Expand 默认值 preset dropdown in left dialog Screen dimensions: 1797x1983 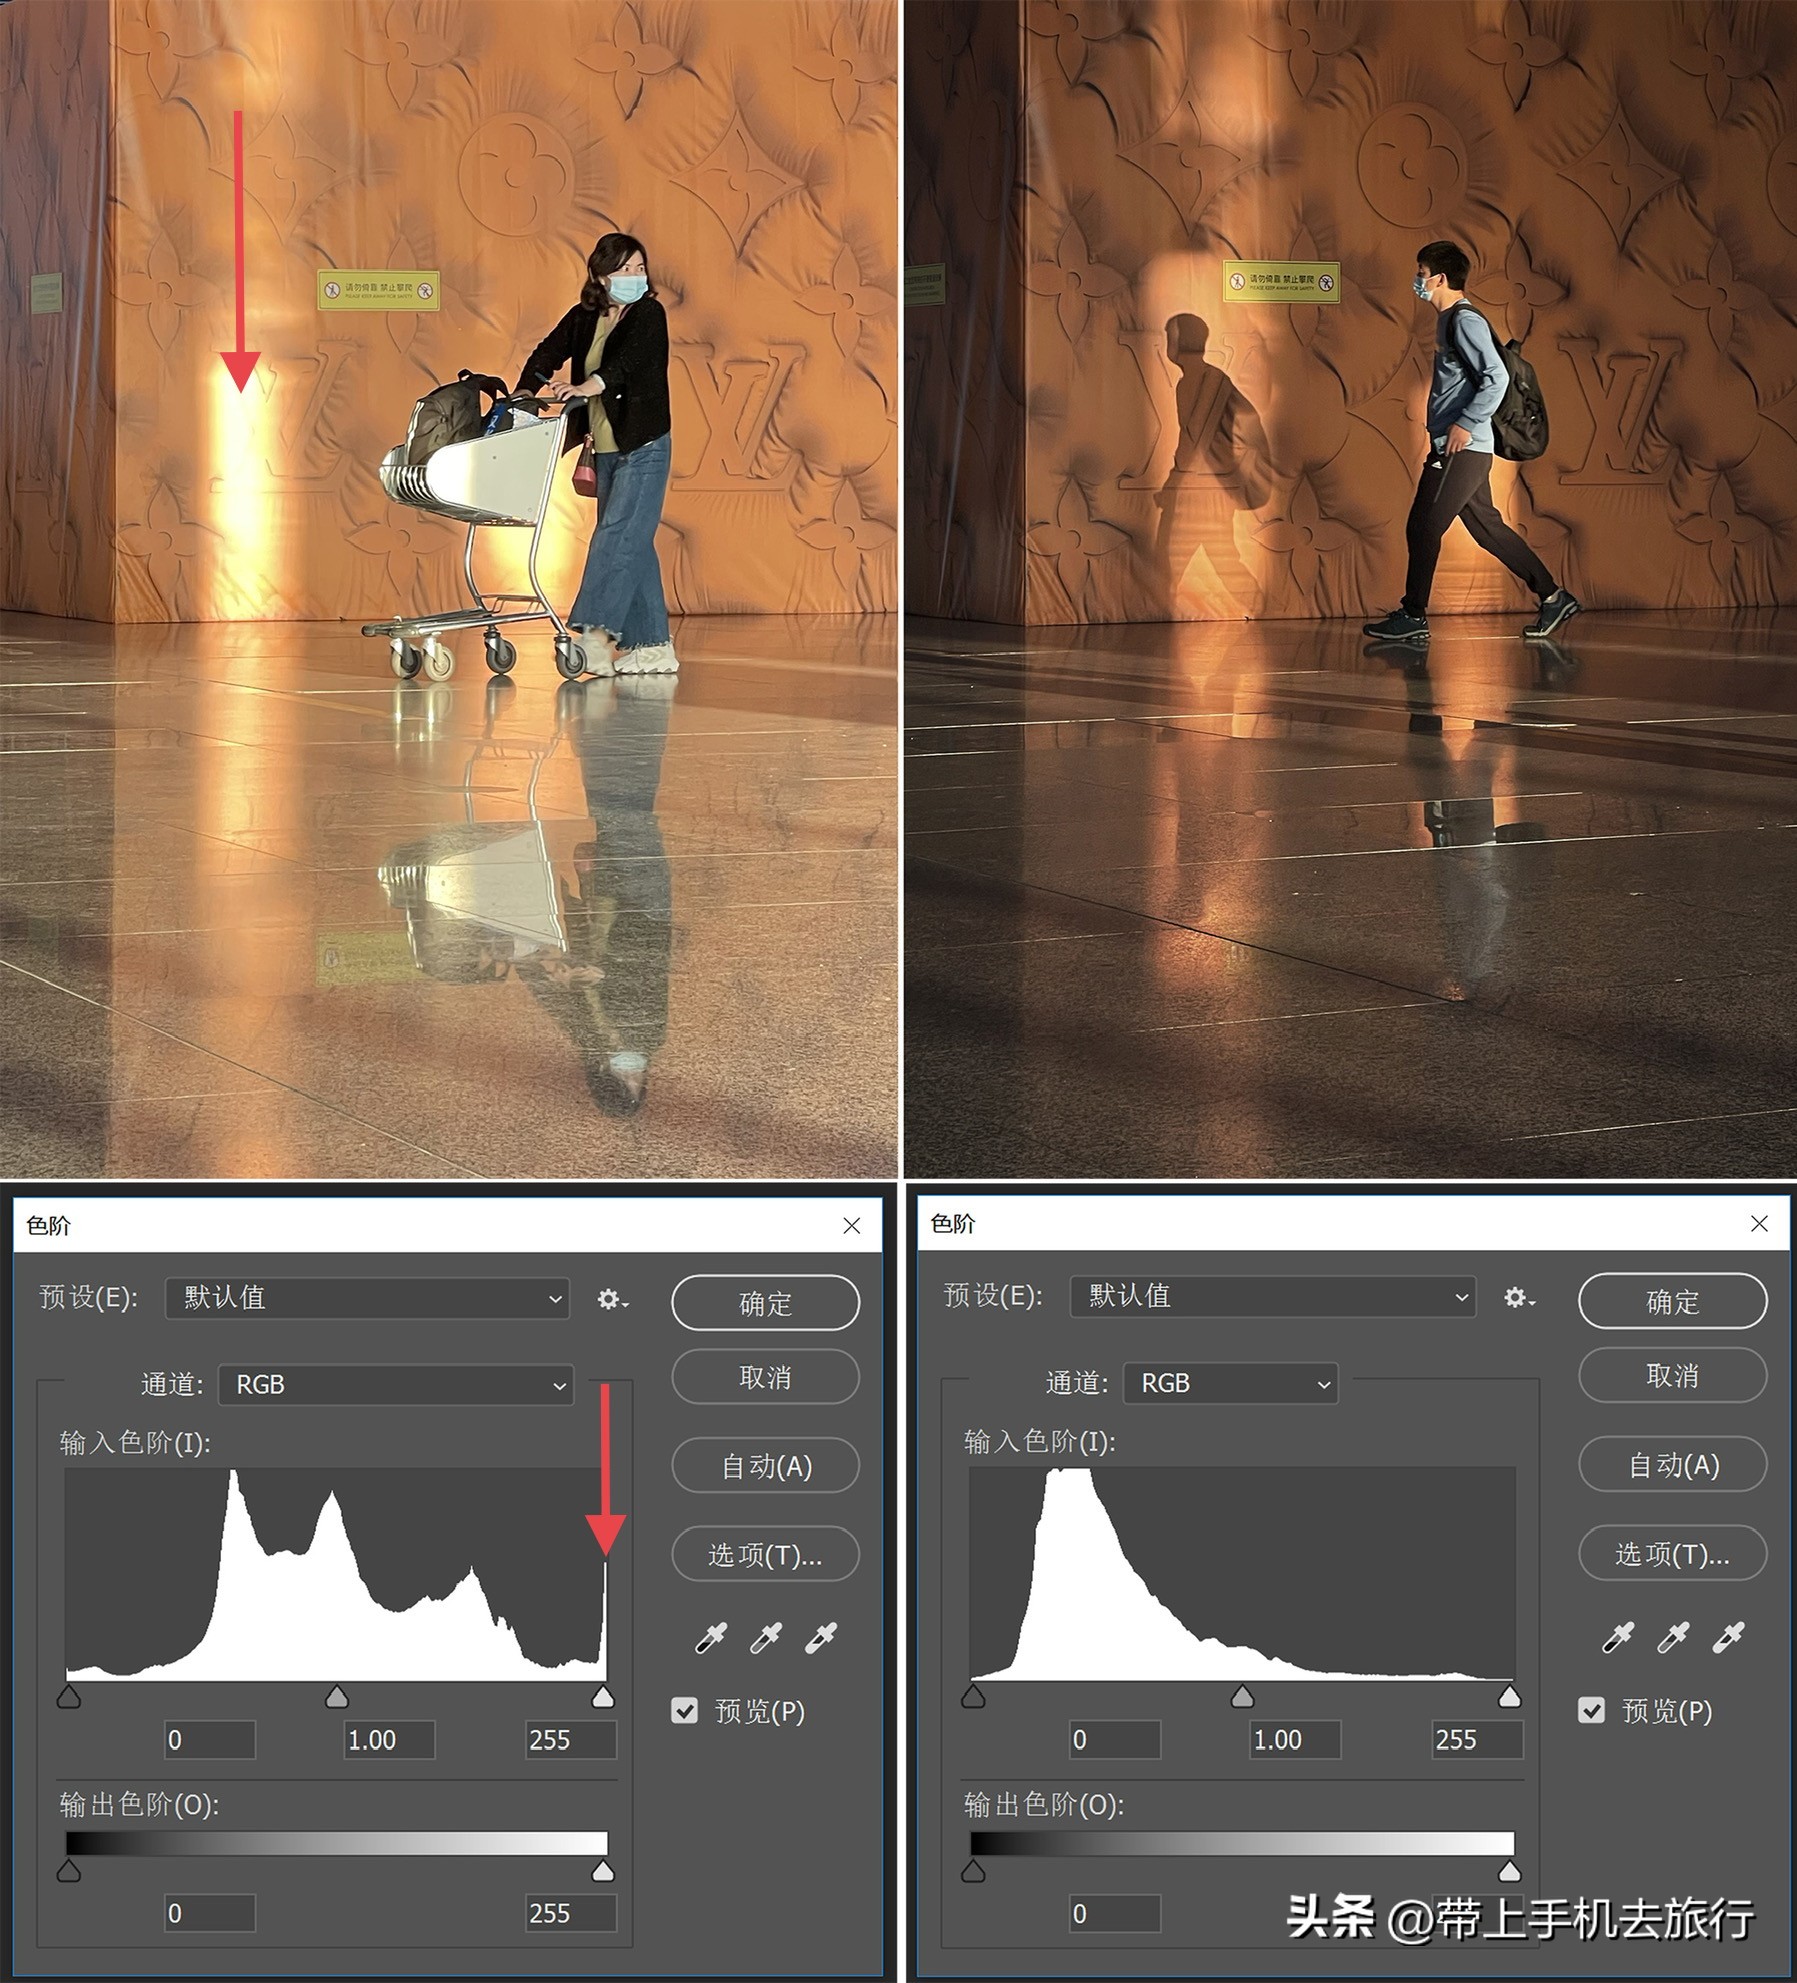tap(367, 1298)
